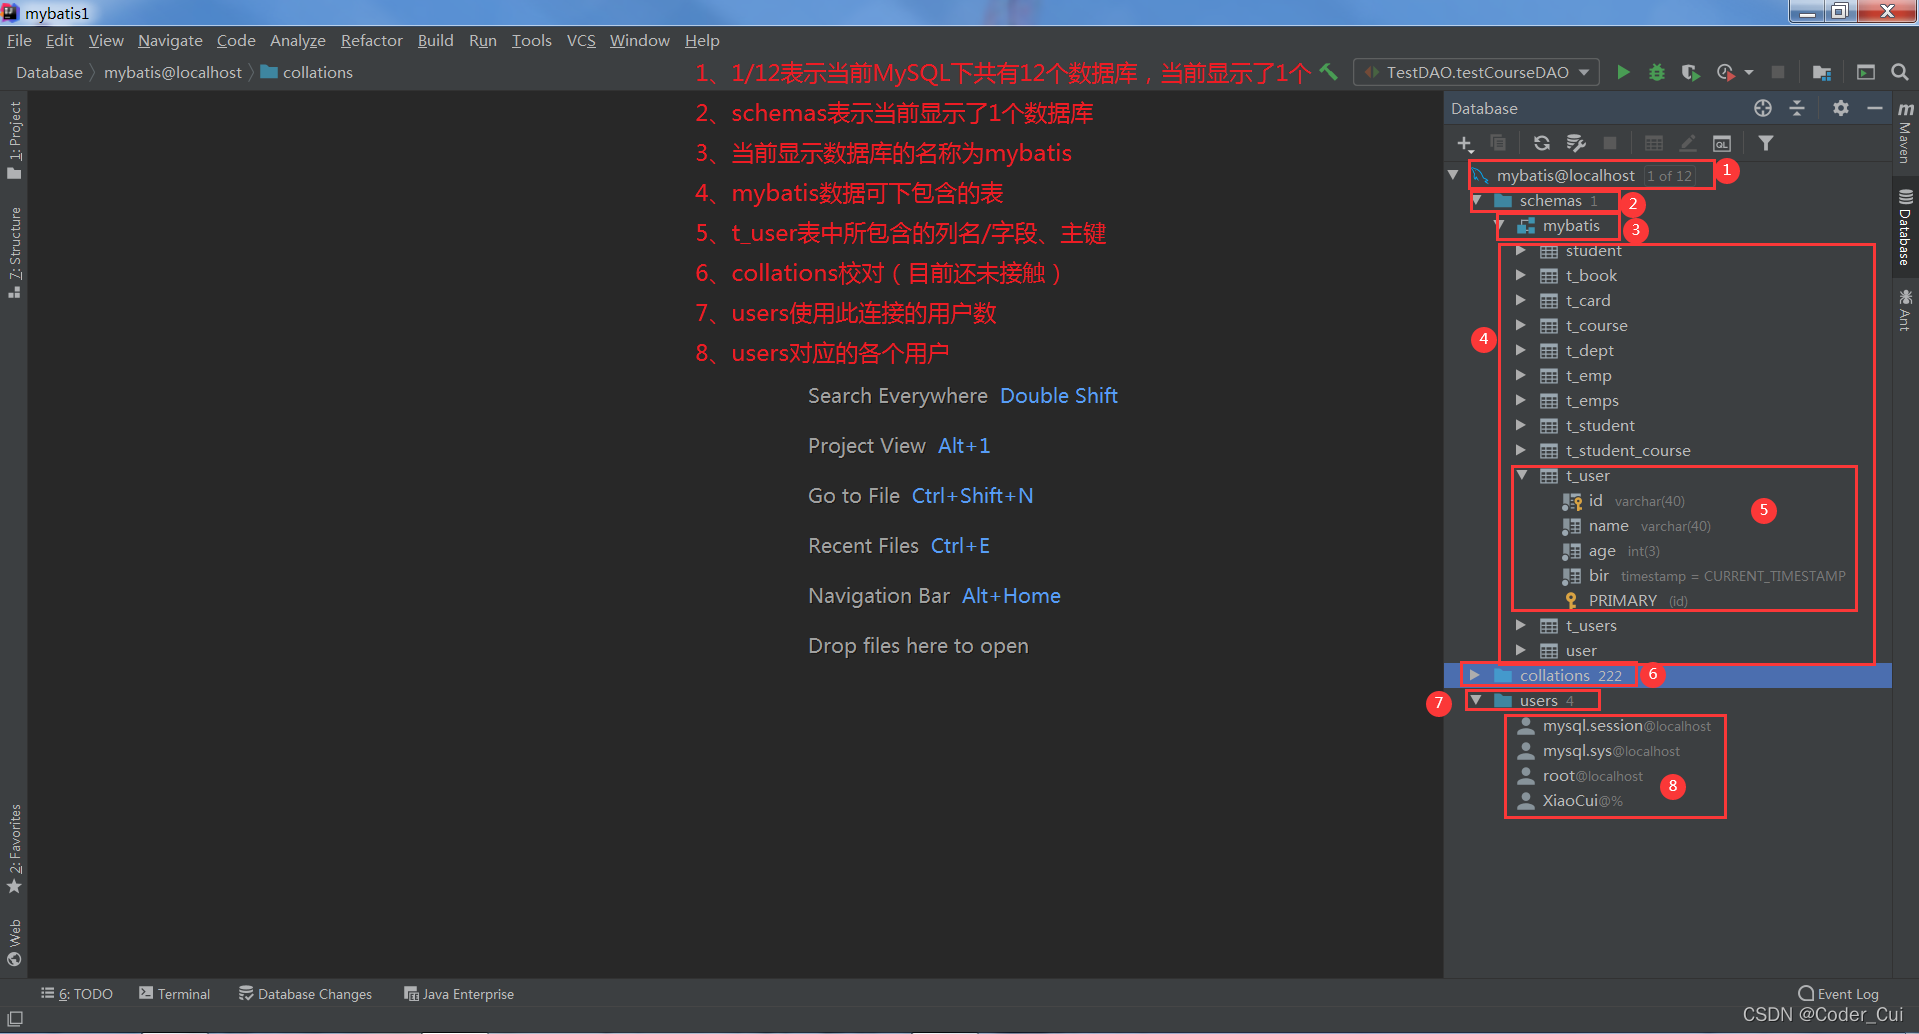1919x1034 pixels.
Task: Open Database panel gear settings
Action: (1840, 108)
